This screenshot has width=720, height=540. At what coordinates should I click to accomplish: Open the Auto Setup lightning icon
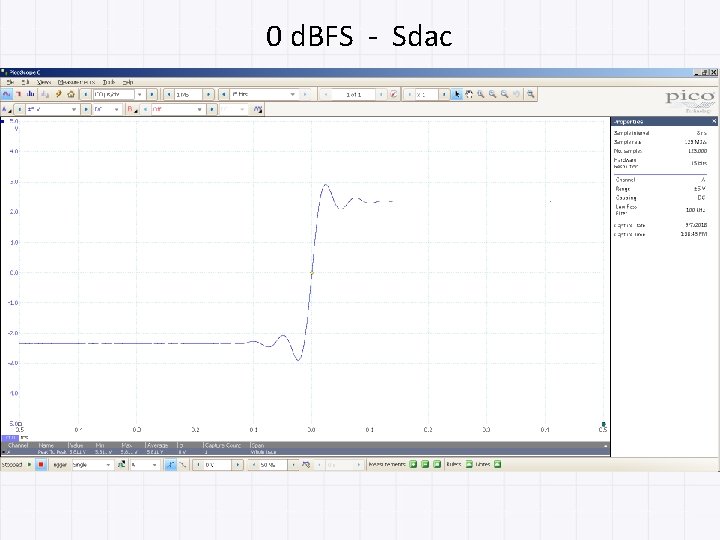[x=58, y=94]
